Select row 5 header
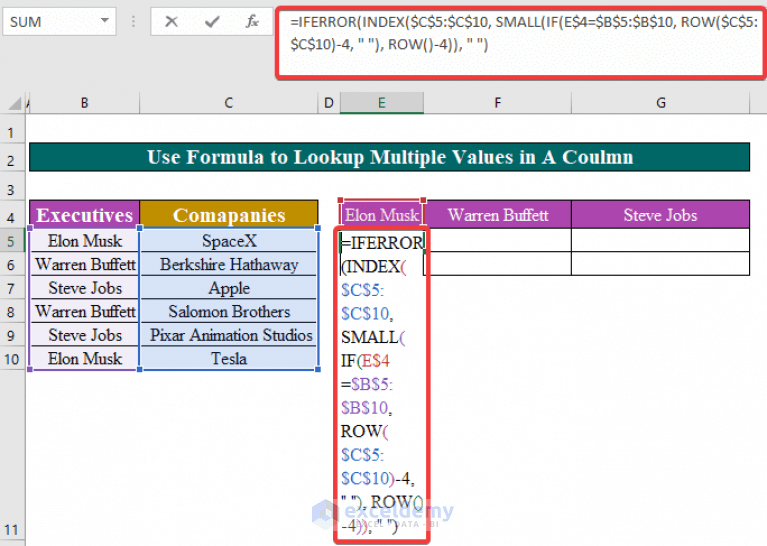Viewport: 767px width, 546px height. pos(12,241)
